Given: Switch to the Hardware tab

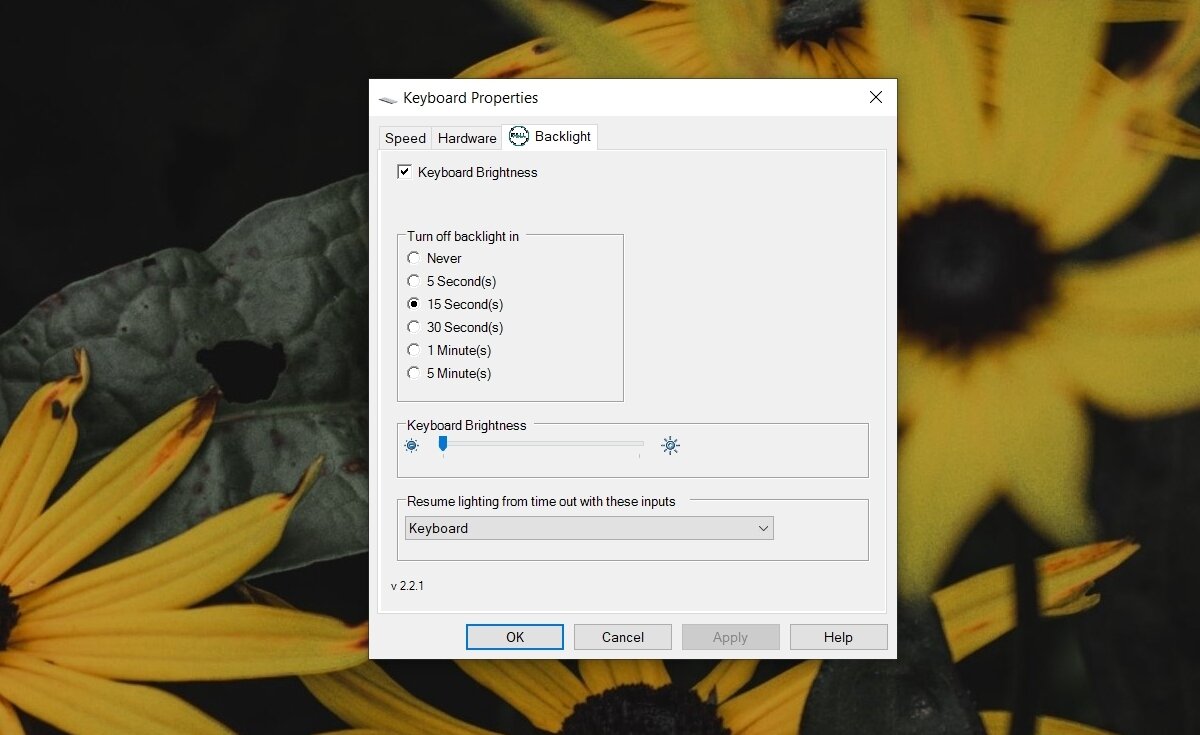Looking at the screenshot, I should coord(466,138).
